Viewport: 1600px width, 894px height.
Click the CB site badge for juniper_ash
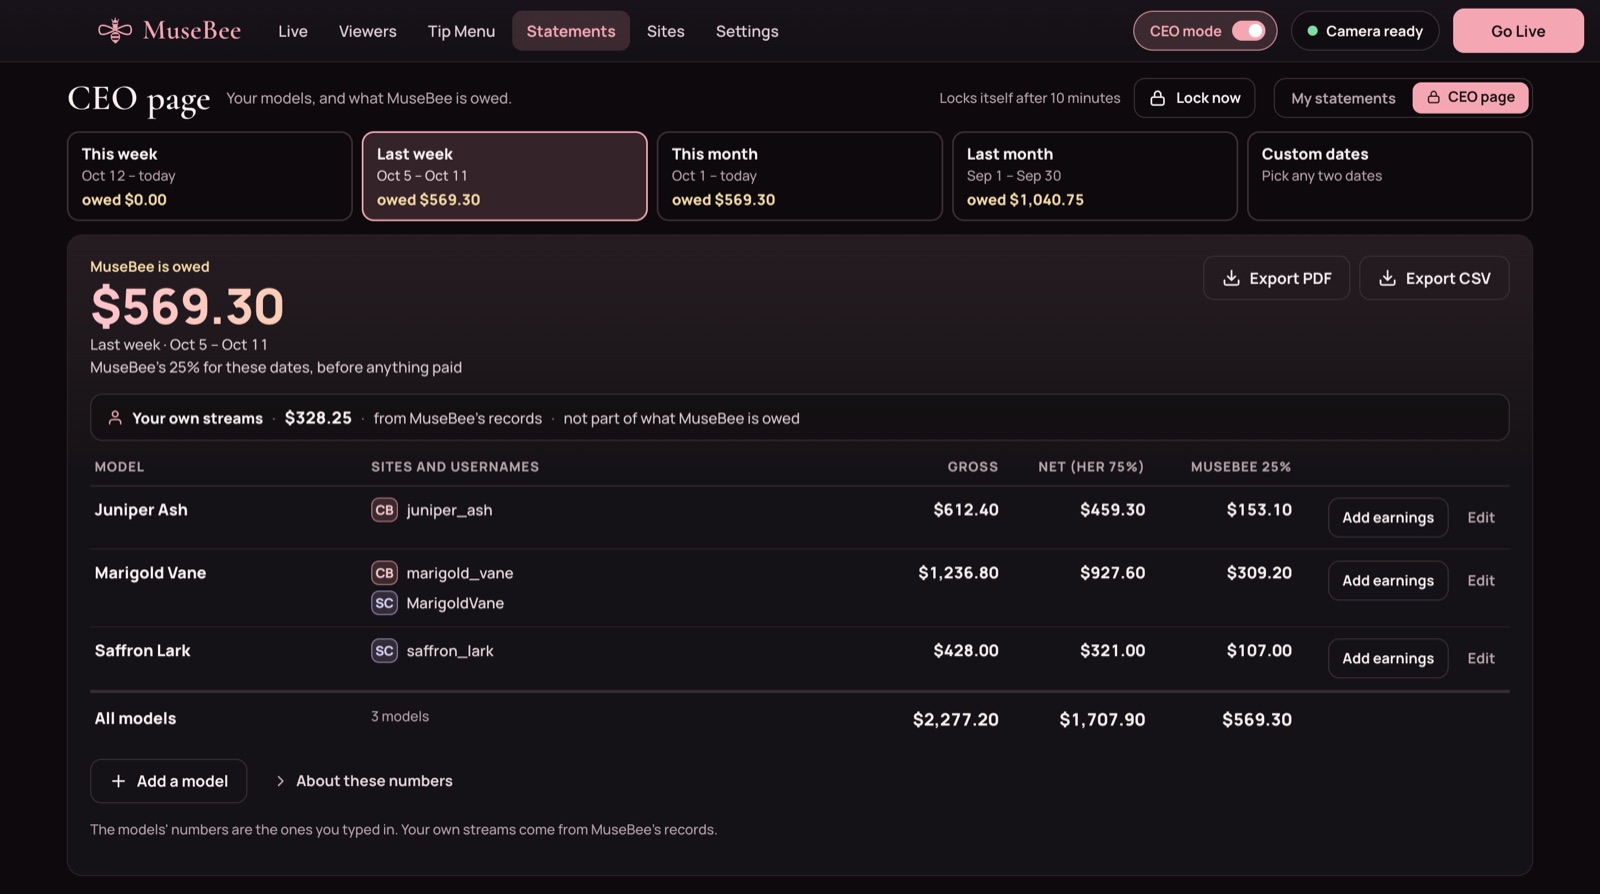click(384, 510)
